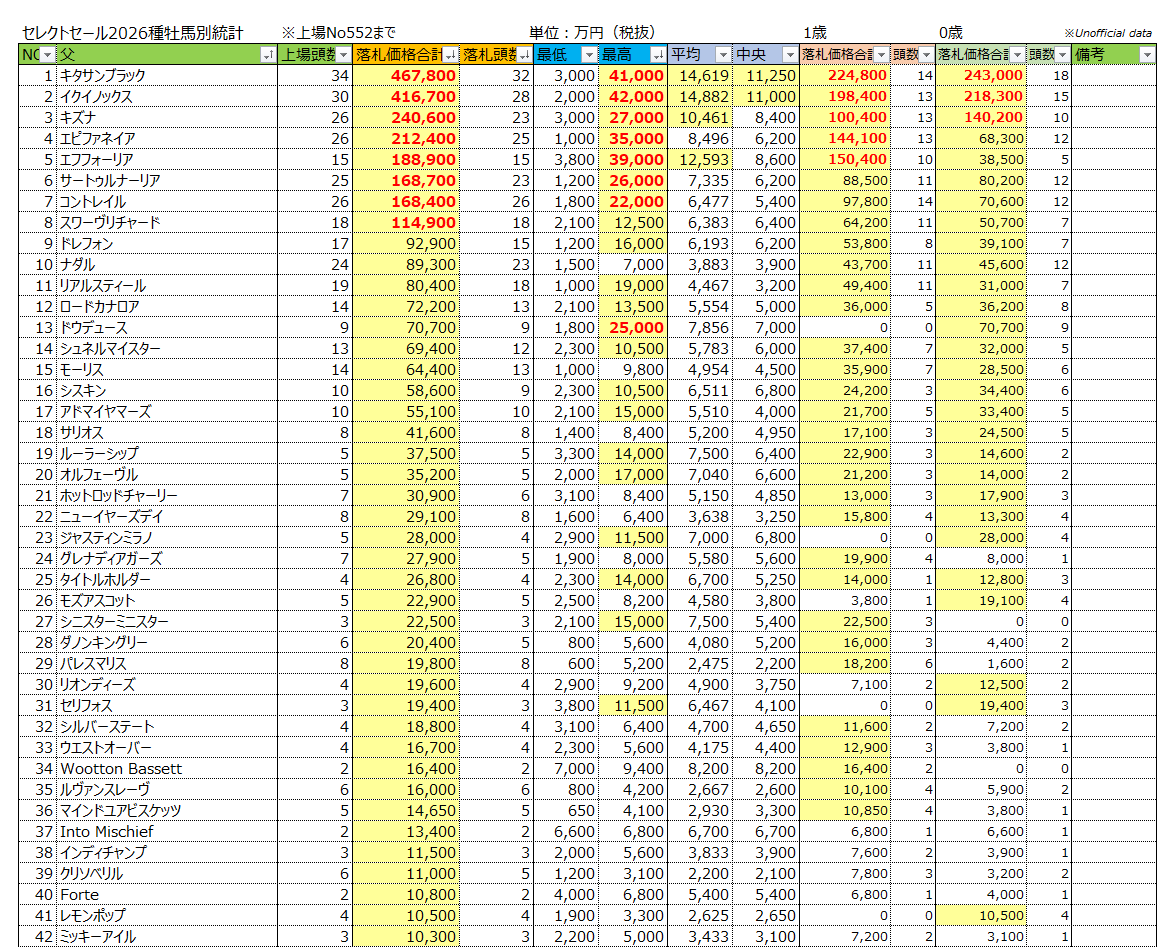Open the 最低 column filter dropdown
Image resolution: width=1175 pixels, height=947 pixels.
click(x=588, y=55)
